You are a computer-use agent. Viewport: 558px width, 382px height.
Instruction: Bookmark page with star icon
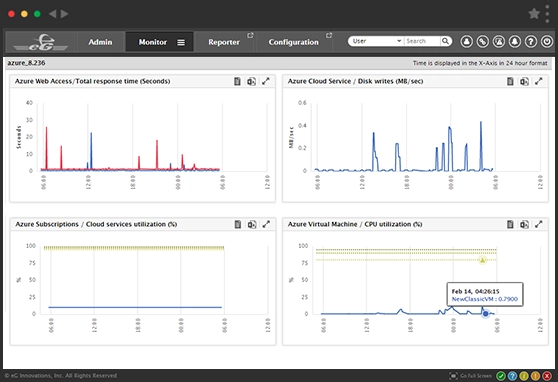pyautogui.click(x=534, y=14)
